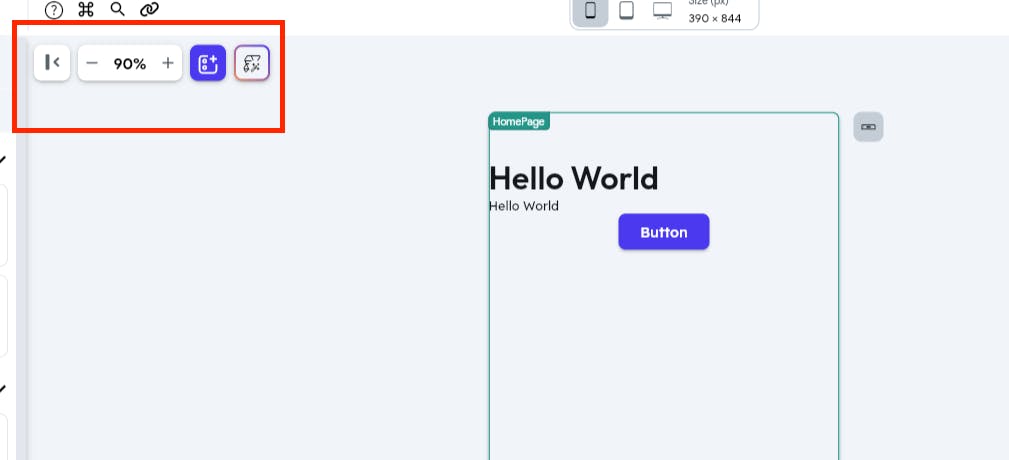Open keyboard shortcuts command icon
Image resolution: width=1009 pixels, height=460 pixels.
(86, 10)
